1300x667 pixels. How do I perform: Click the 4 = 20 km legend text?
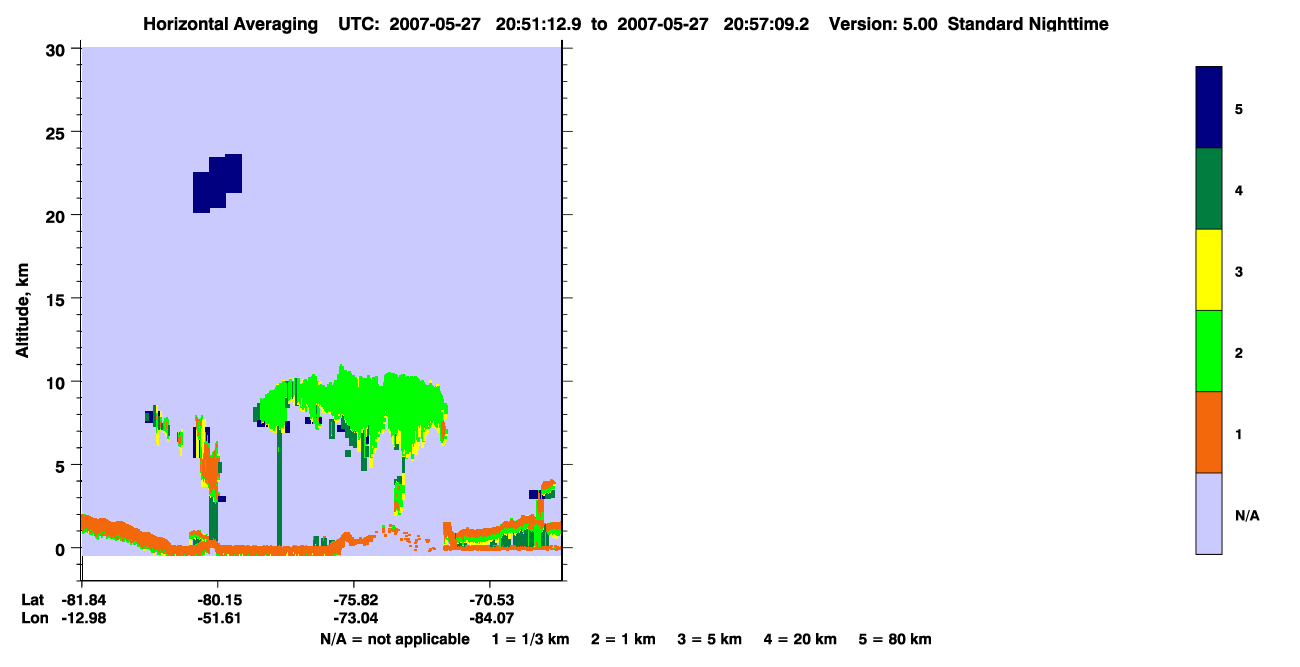pos(801,639)
